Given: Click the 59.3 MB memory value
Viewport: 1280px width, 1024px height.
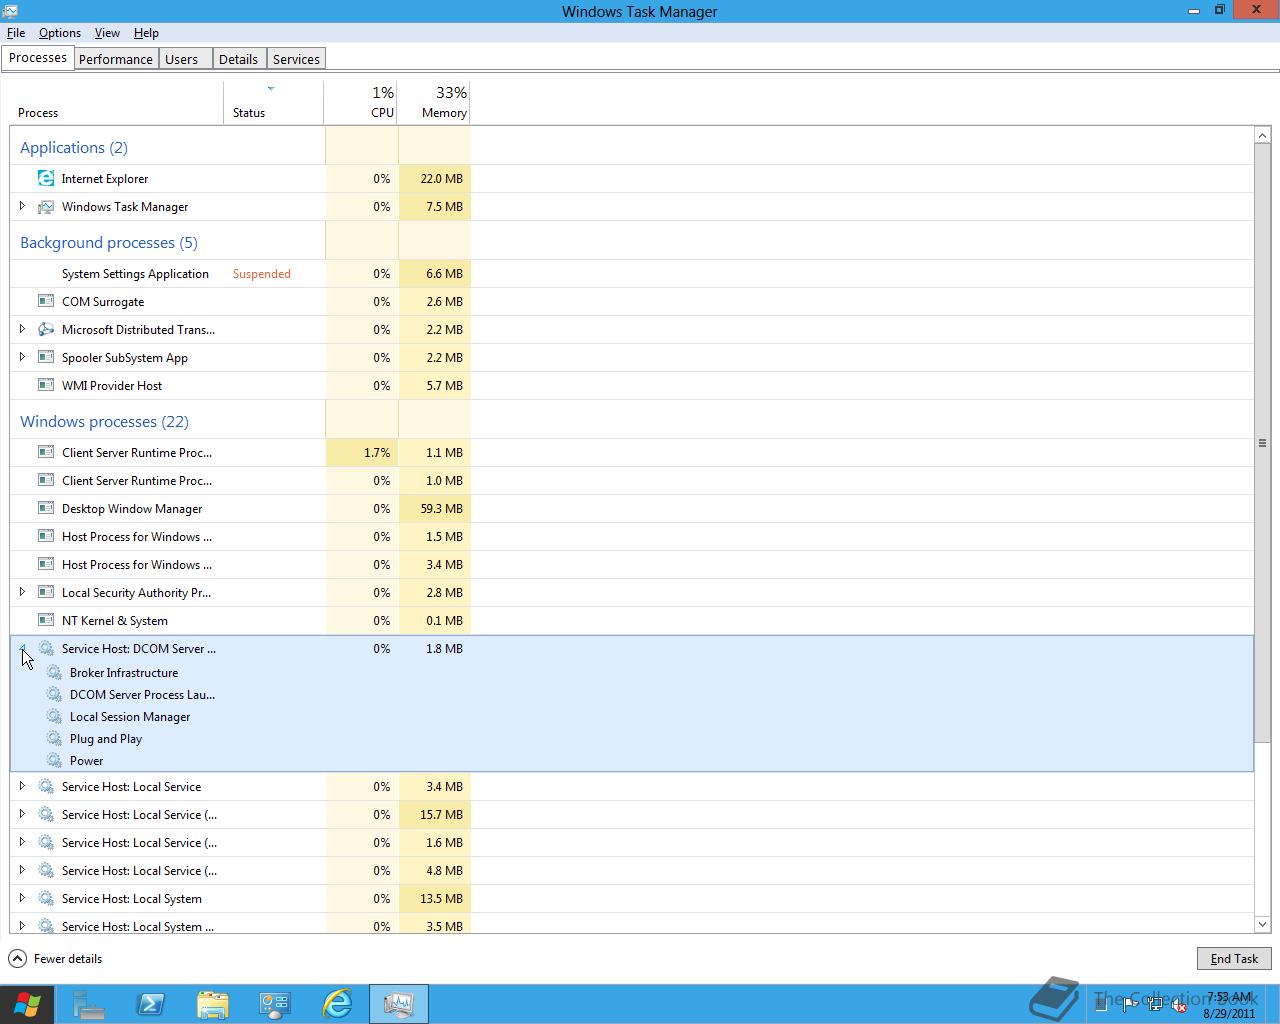Looking at the screenshot, I should (442, 508).
